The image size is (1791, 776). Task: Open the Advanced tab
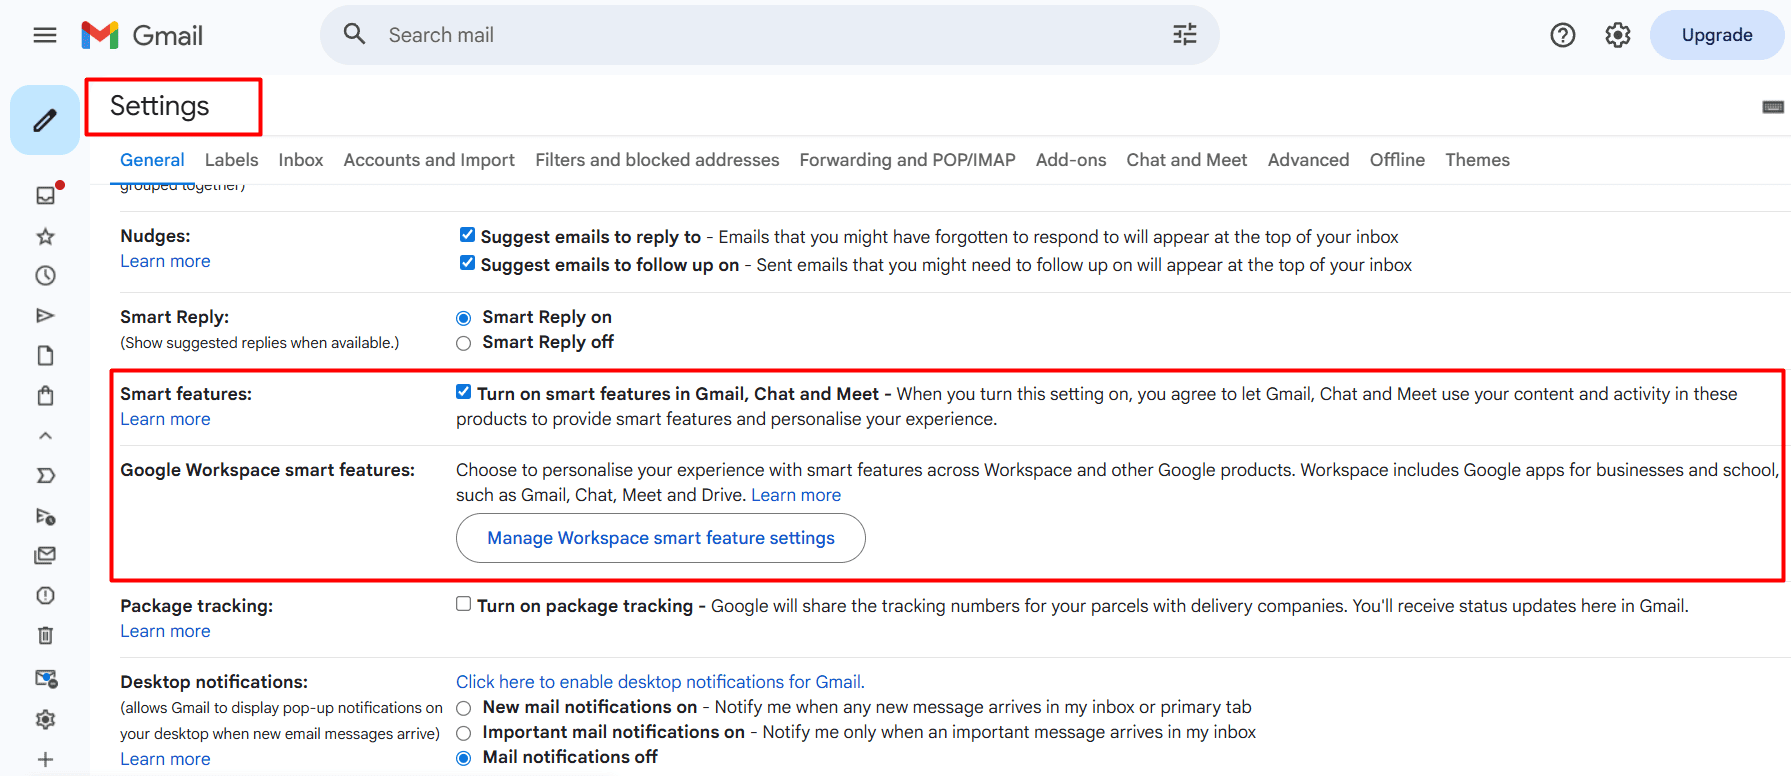1308,160
